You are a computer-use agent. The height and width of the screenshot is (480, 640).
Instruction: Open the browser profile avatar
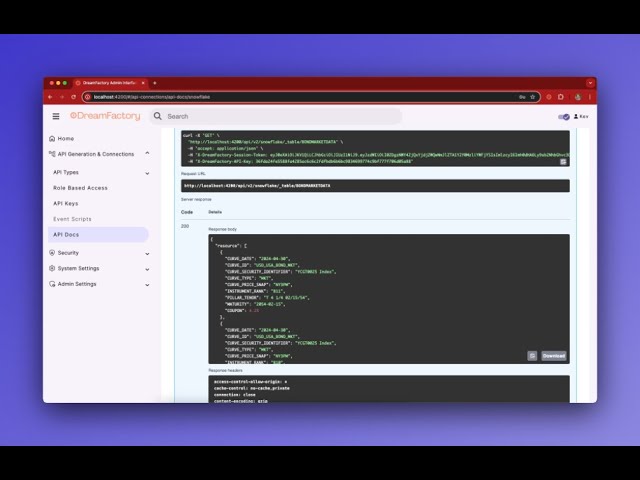(x=578, y=97)
